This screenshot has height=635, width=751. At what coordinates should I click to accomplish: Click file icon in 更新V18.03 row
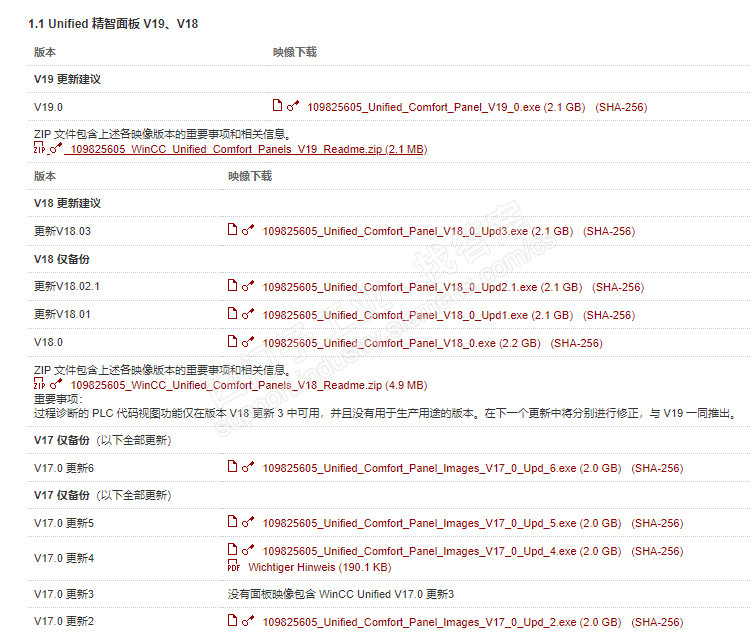(232, 229)
